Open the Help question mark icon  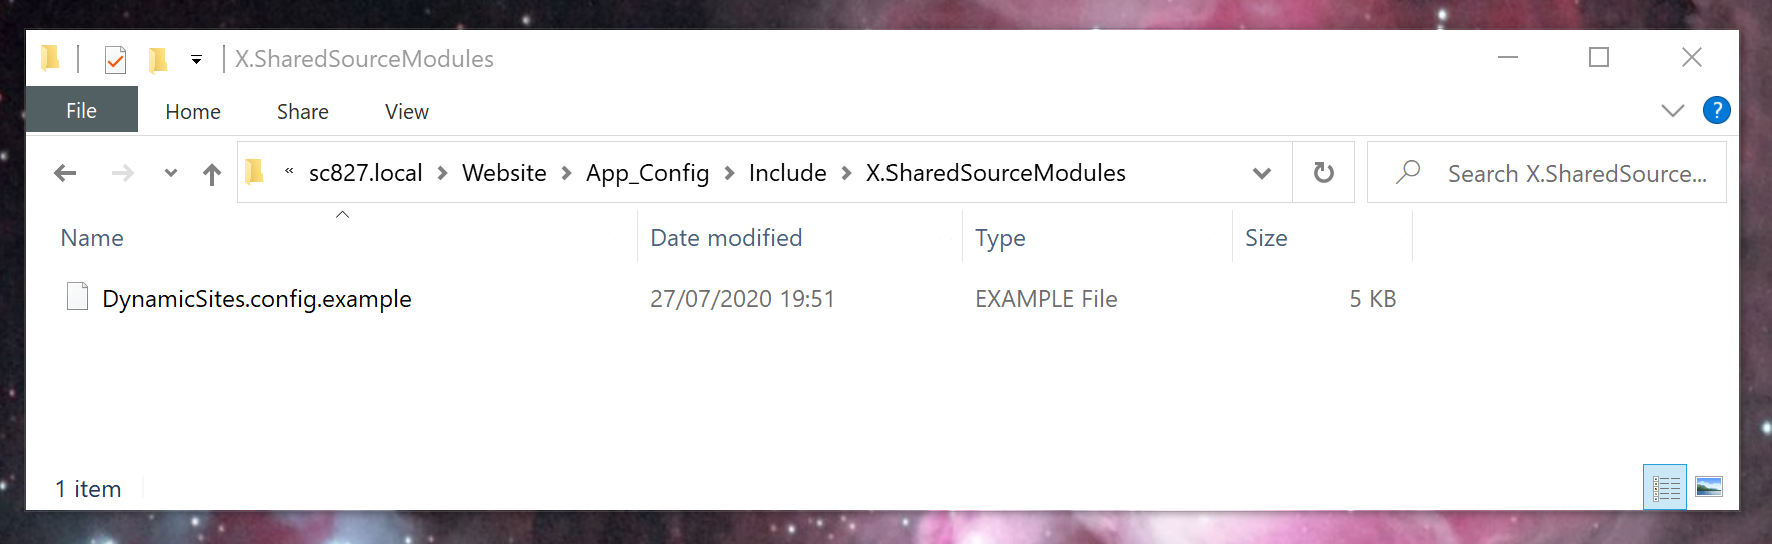tap(1716, 110)
